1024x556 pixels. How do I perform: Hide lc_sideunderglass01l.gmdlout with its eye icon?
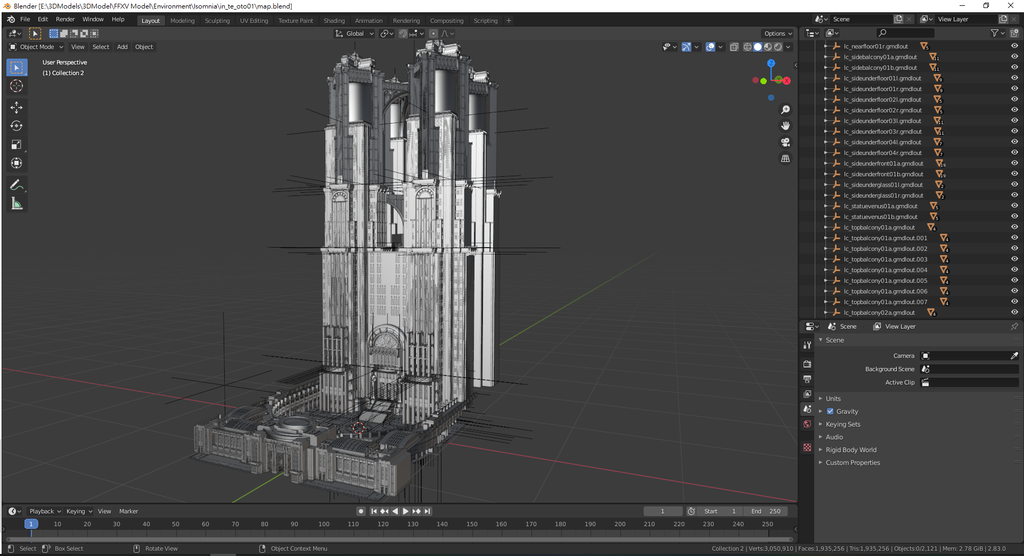(1014, 185)
